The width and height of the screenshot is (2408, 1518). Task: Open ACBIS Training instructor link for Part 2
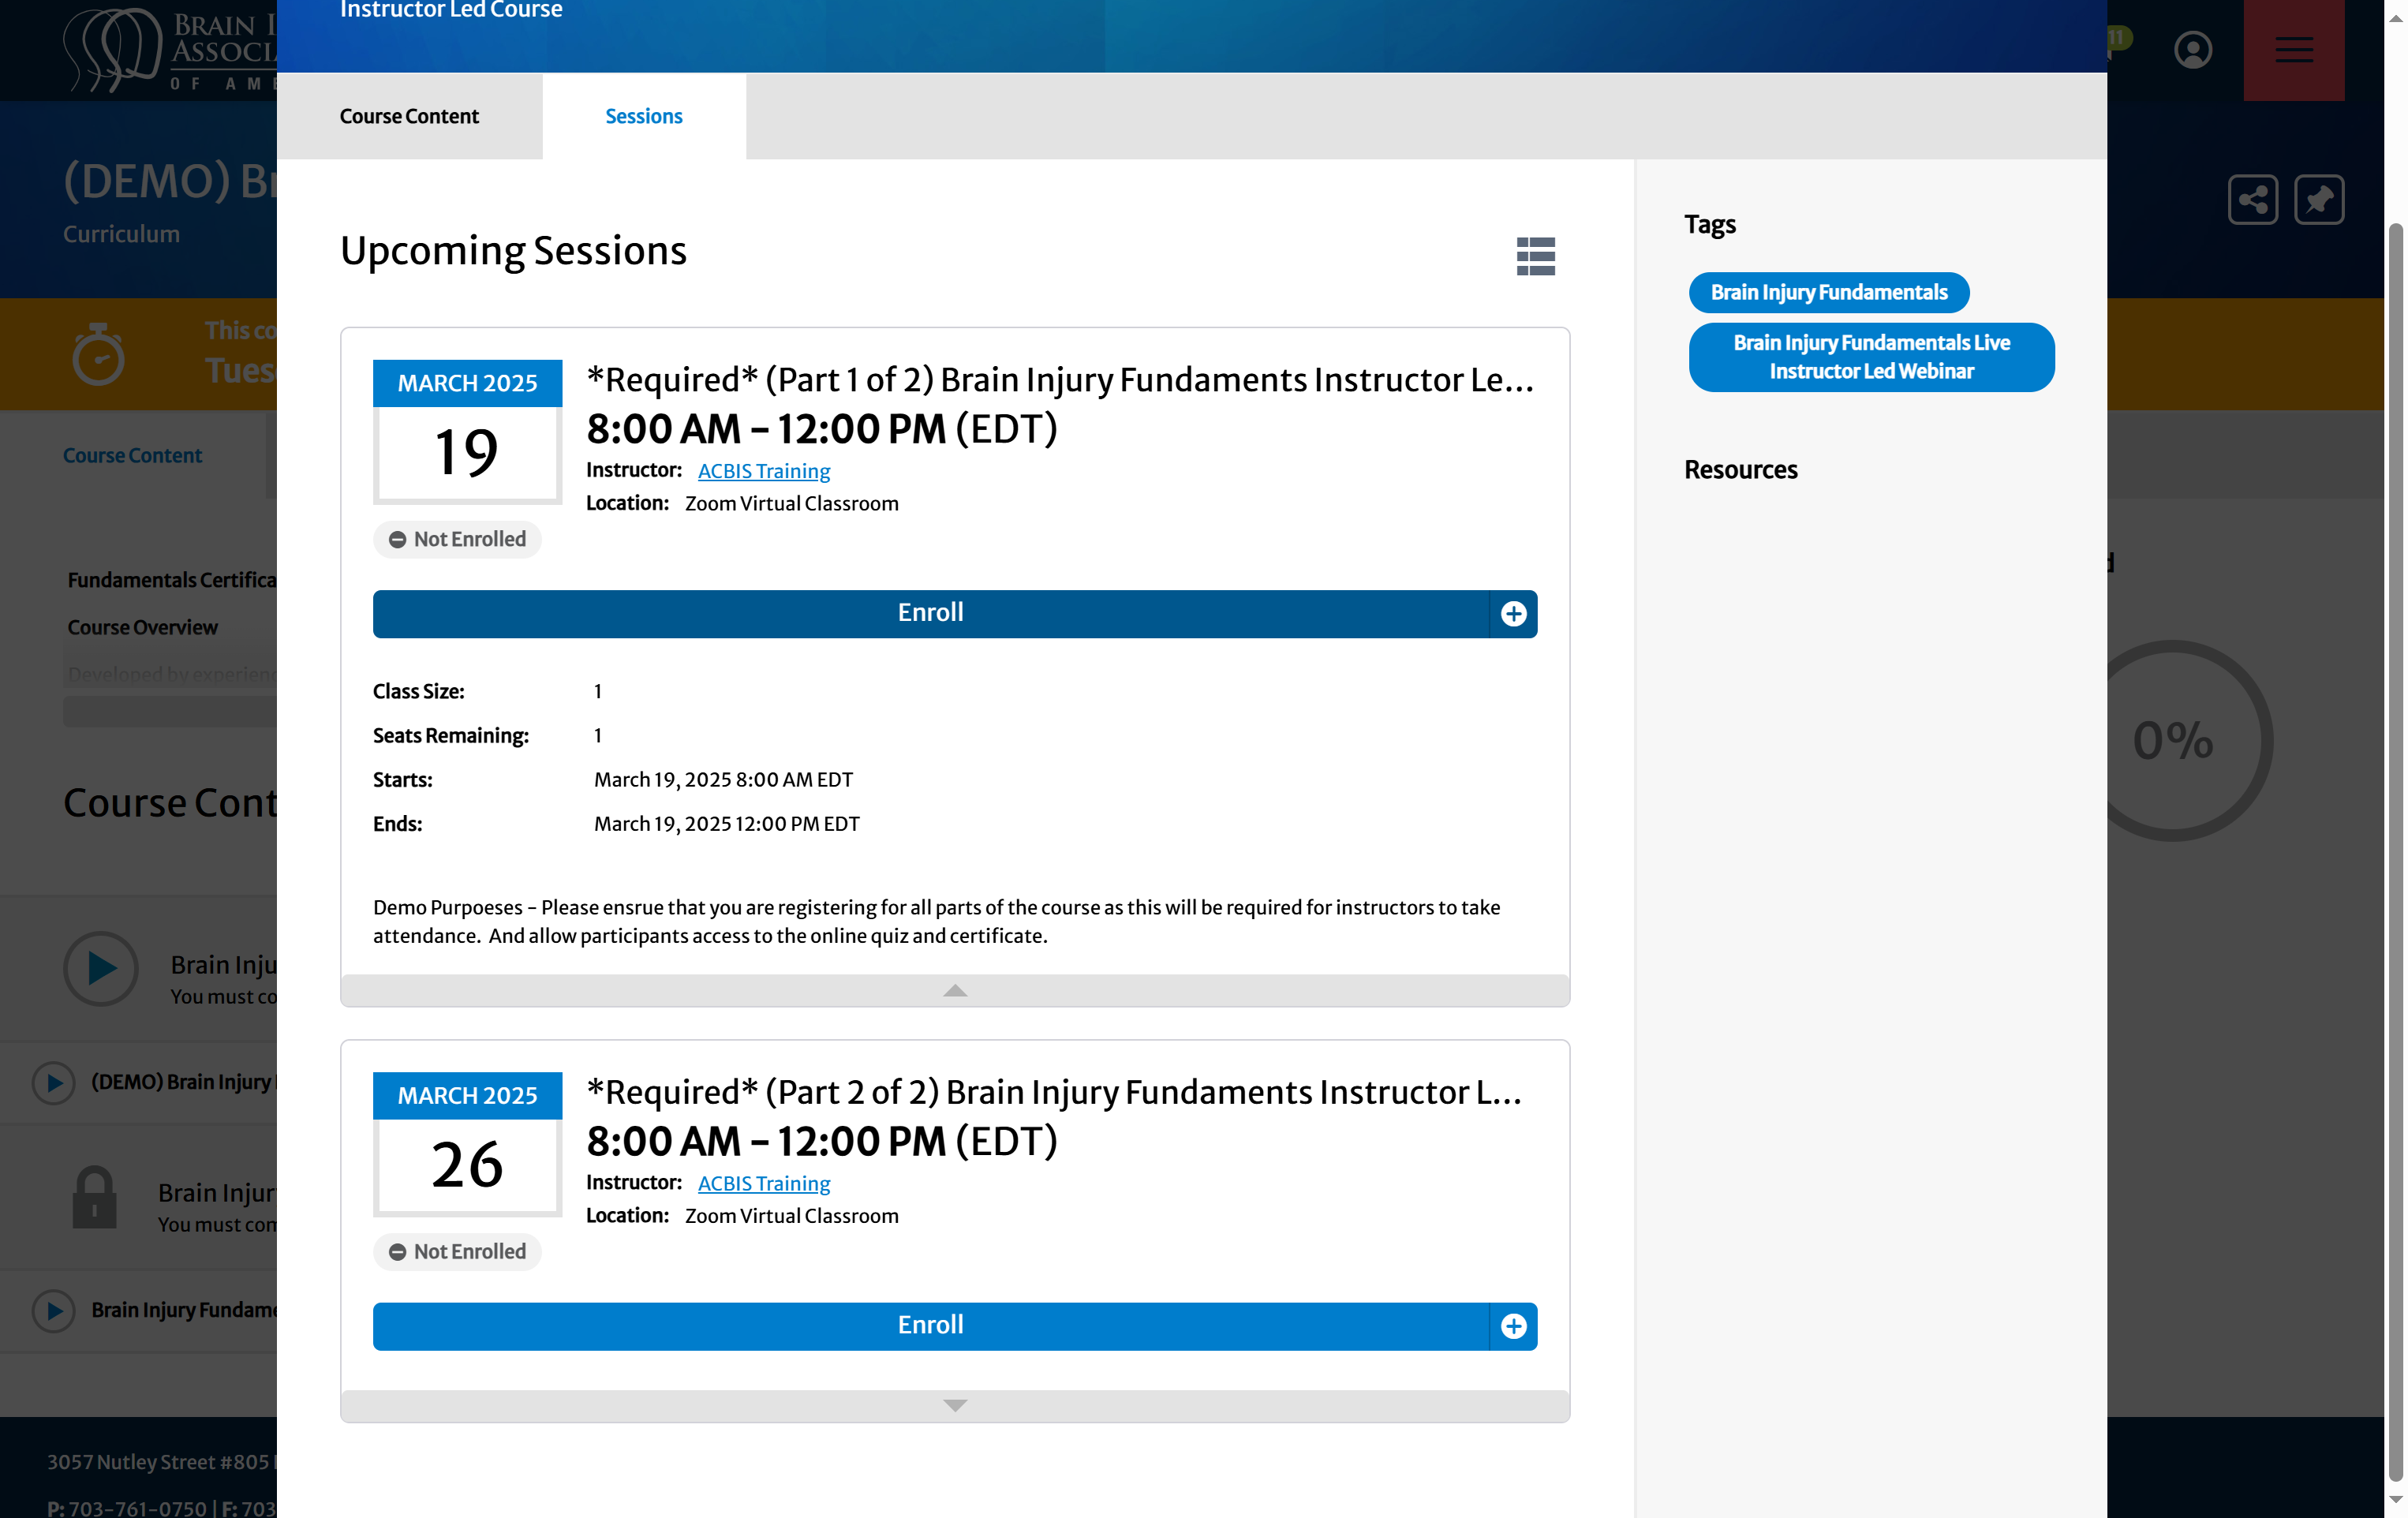(764, 1183)
